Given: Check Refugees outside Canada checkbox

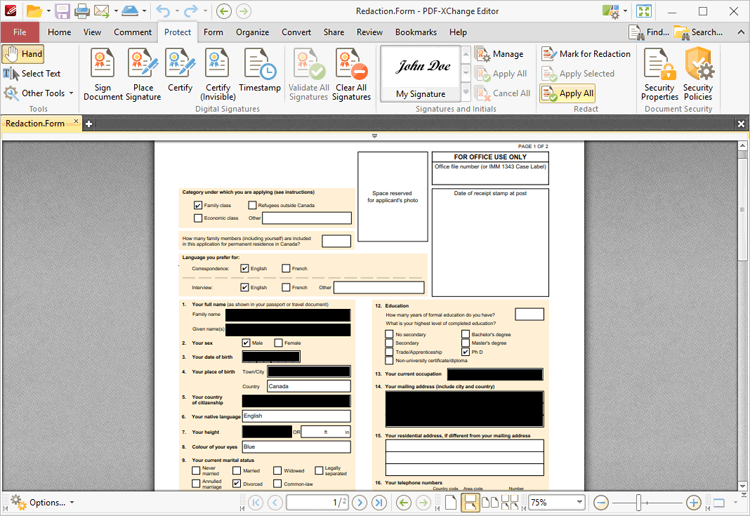Looking at the screenshot, I should 252,205.
